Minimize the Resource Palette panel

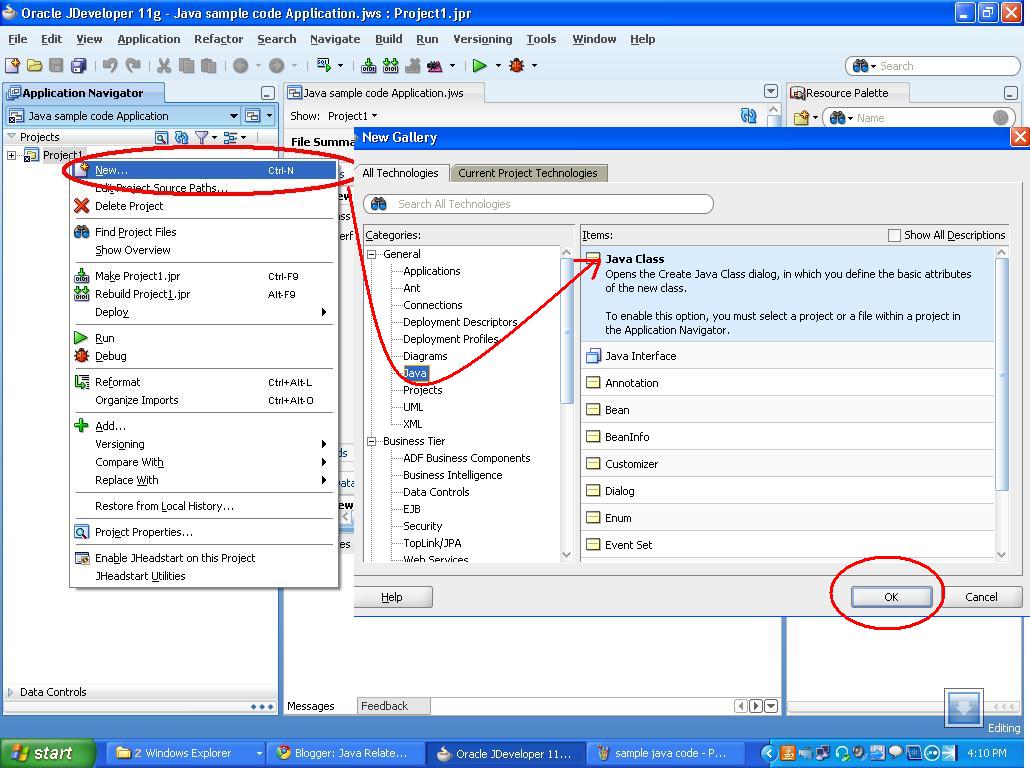[1011, 93]
